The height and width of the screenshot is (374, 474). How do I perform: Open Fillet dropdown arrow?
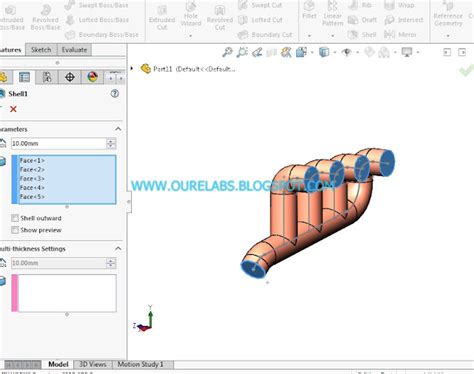pos(309,35)
